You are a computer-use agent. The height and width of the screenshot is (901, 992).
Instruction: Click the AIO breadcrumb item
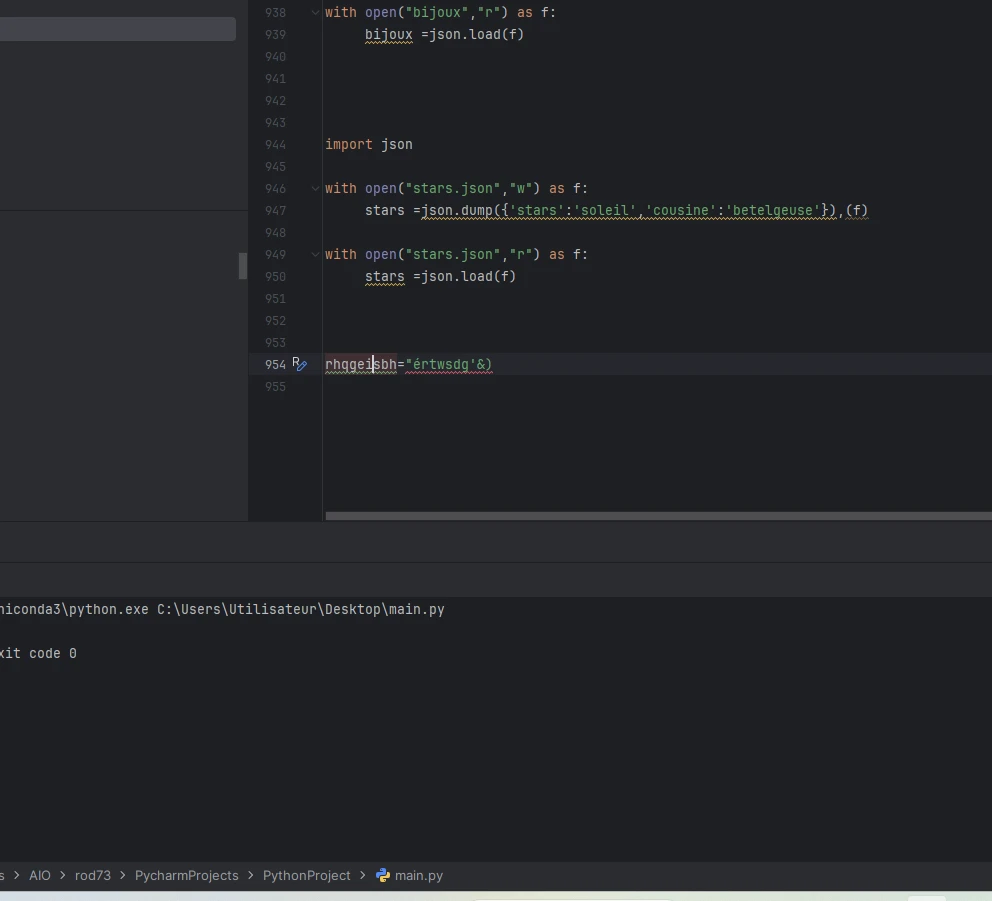click(40, 875)
